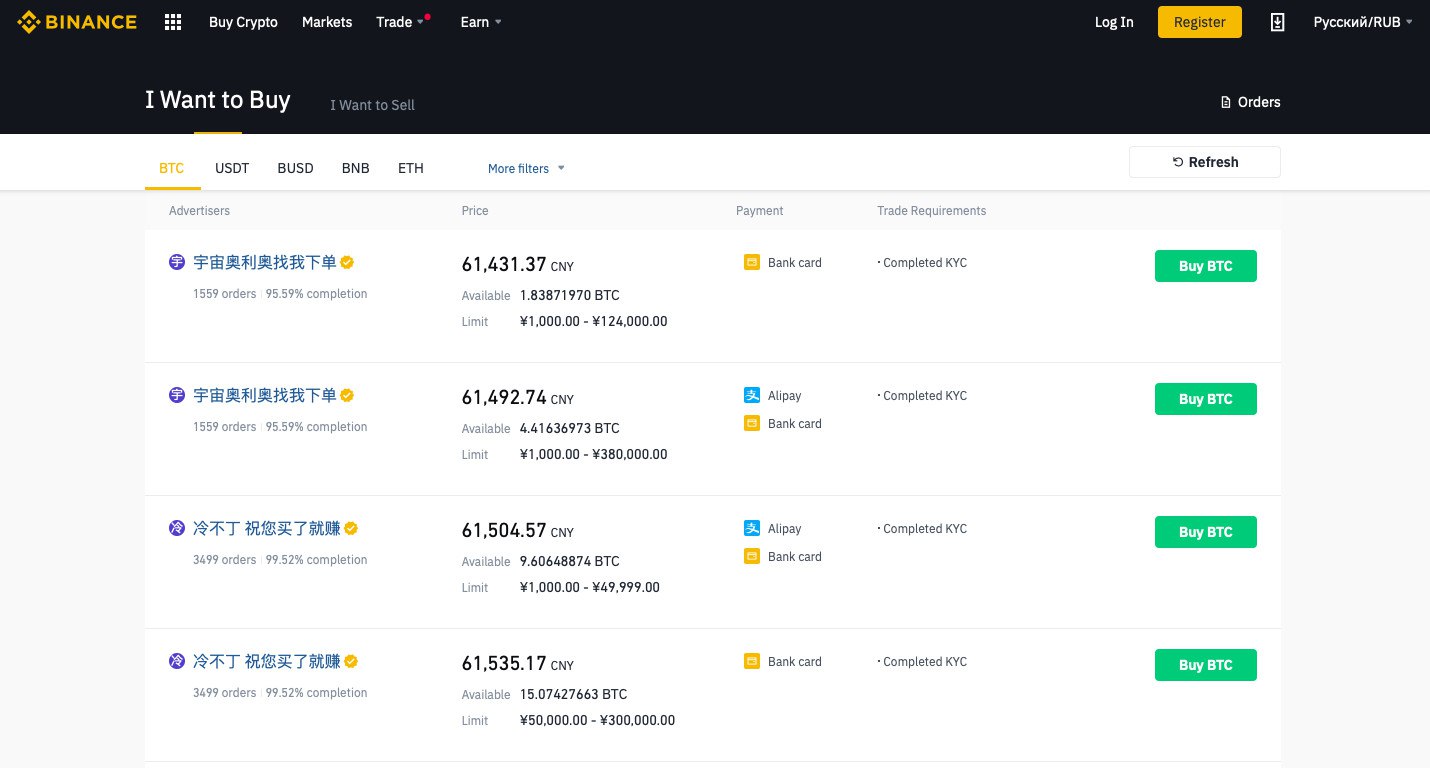Open advertiser 宇宙奥利奥找我下单 in the 61,492.74 row

tap(265, 395)
